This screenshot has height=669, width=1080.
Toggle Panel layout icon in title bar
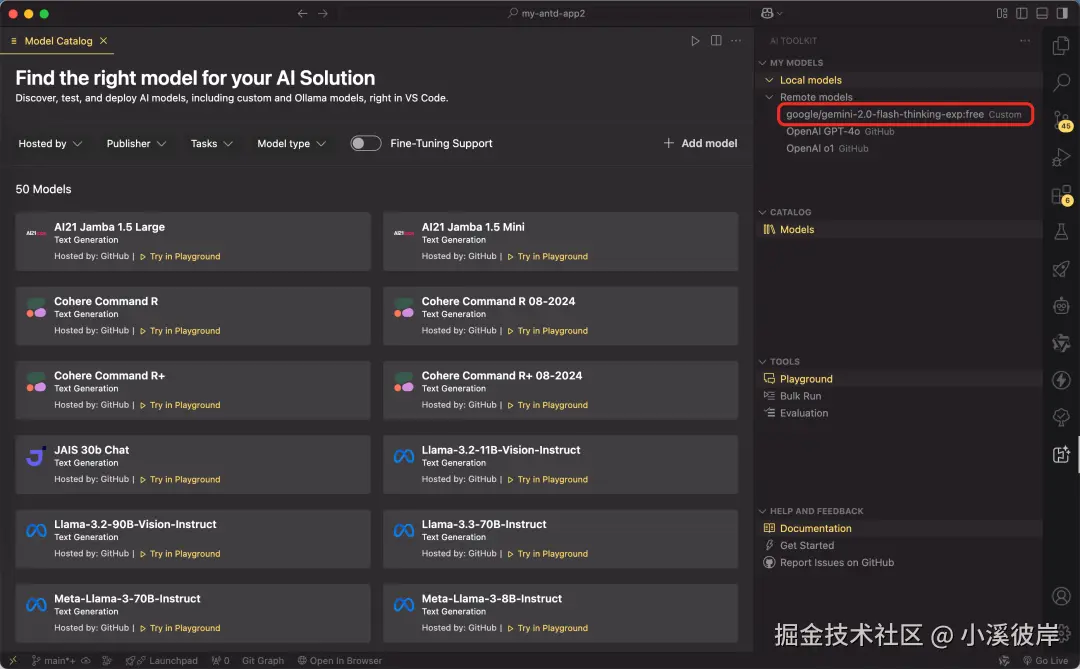click(x=1042, y=13)
